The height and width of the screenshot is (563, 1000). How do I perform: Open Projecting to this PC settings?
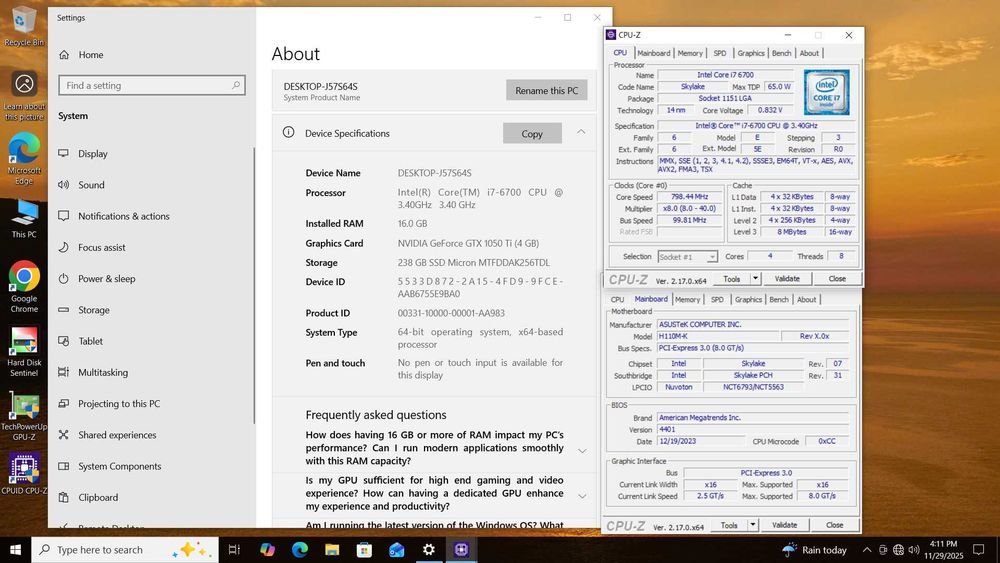(x=151, y=404)
